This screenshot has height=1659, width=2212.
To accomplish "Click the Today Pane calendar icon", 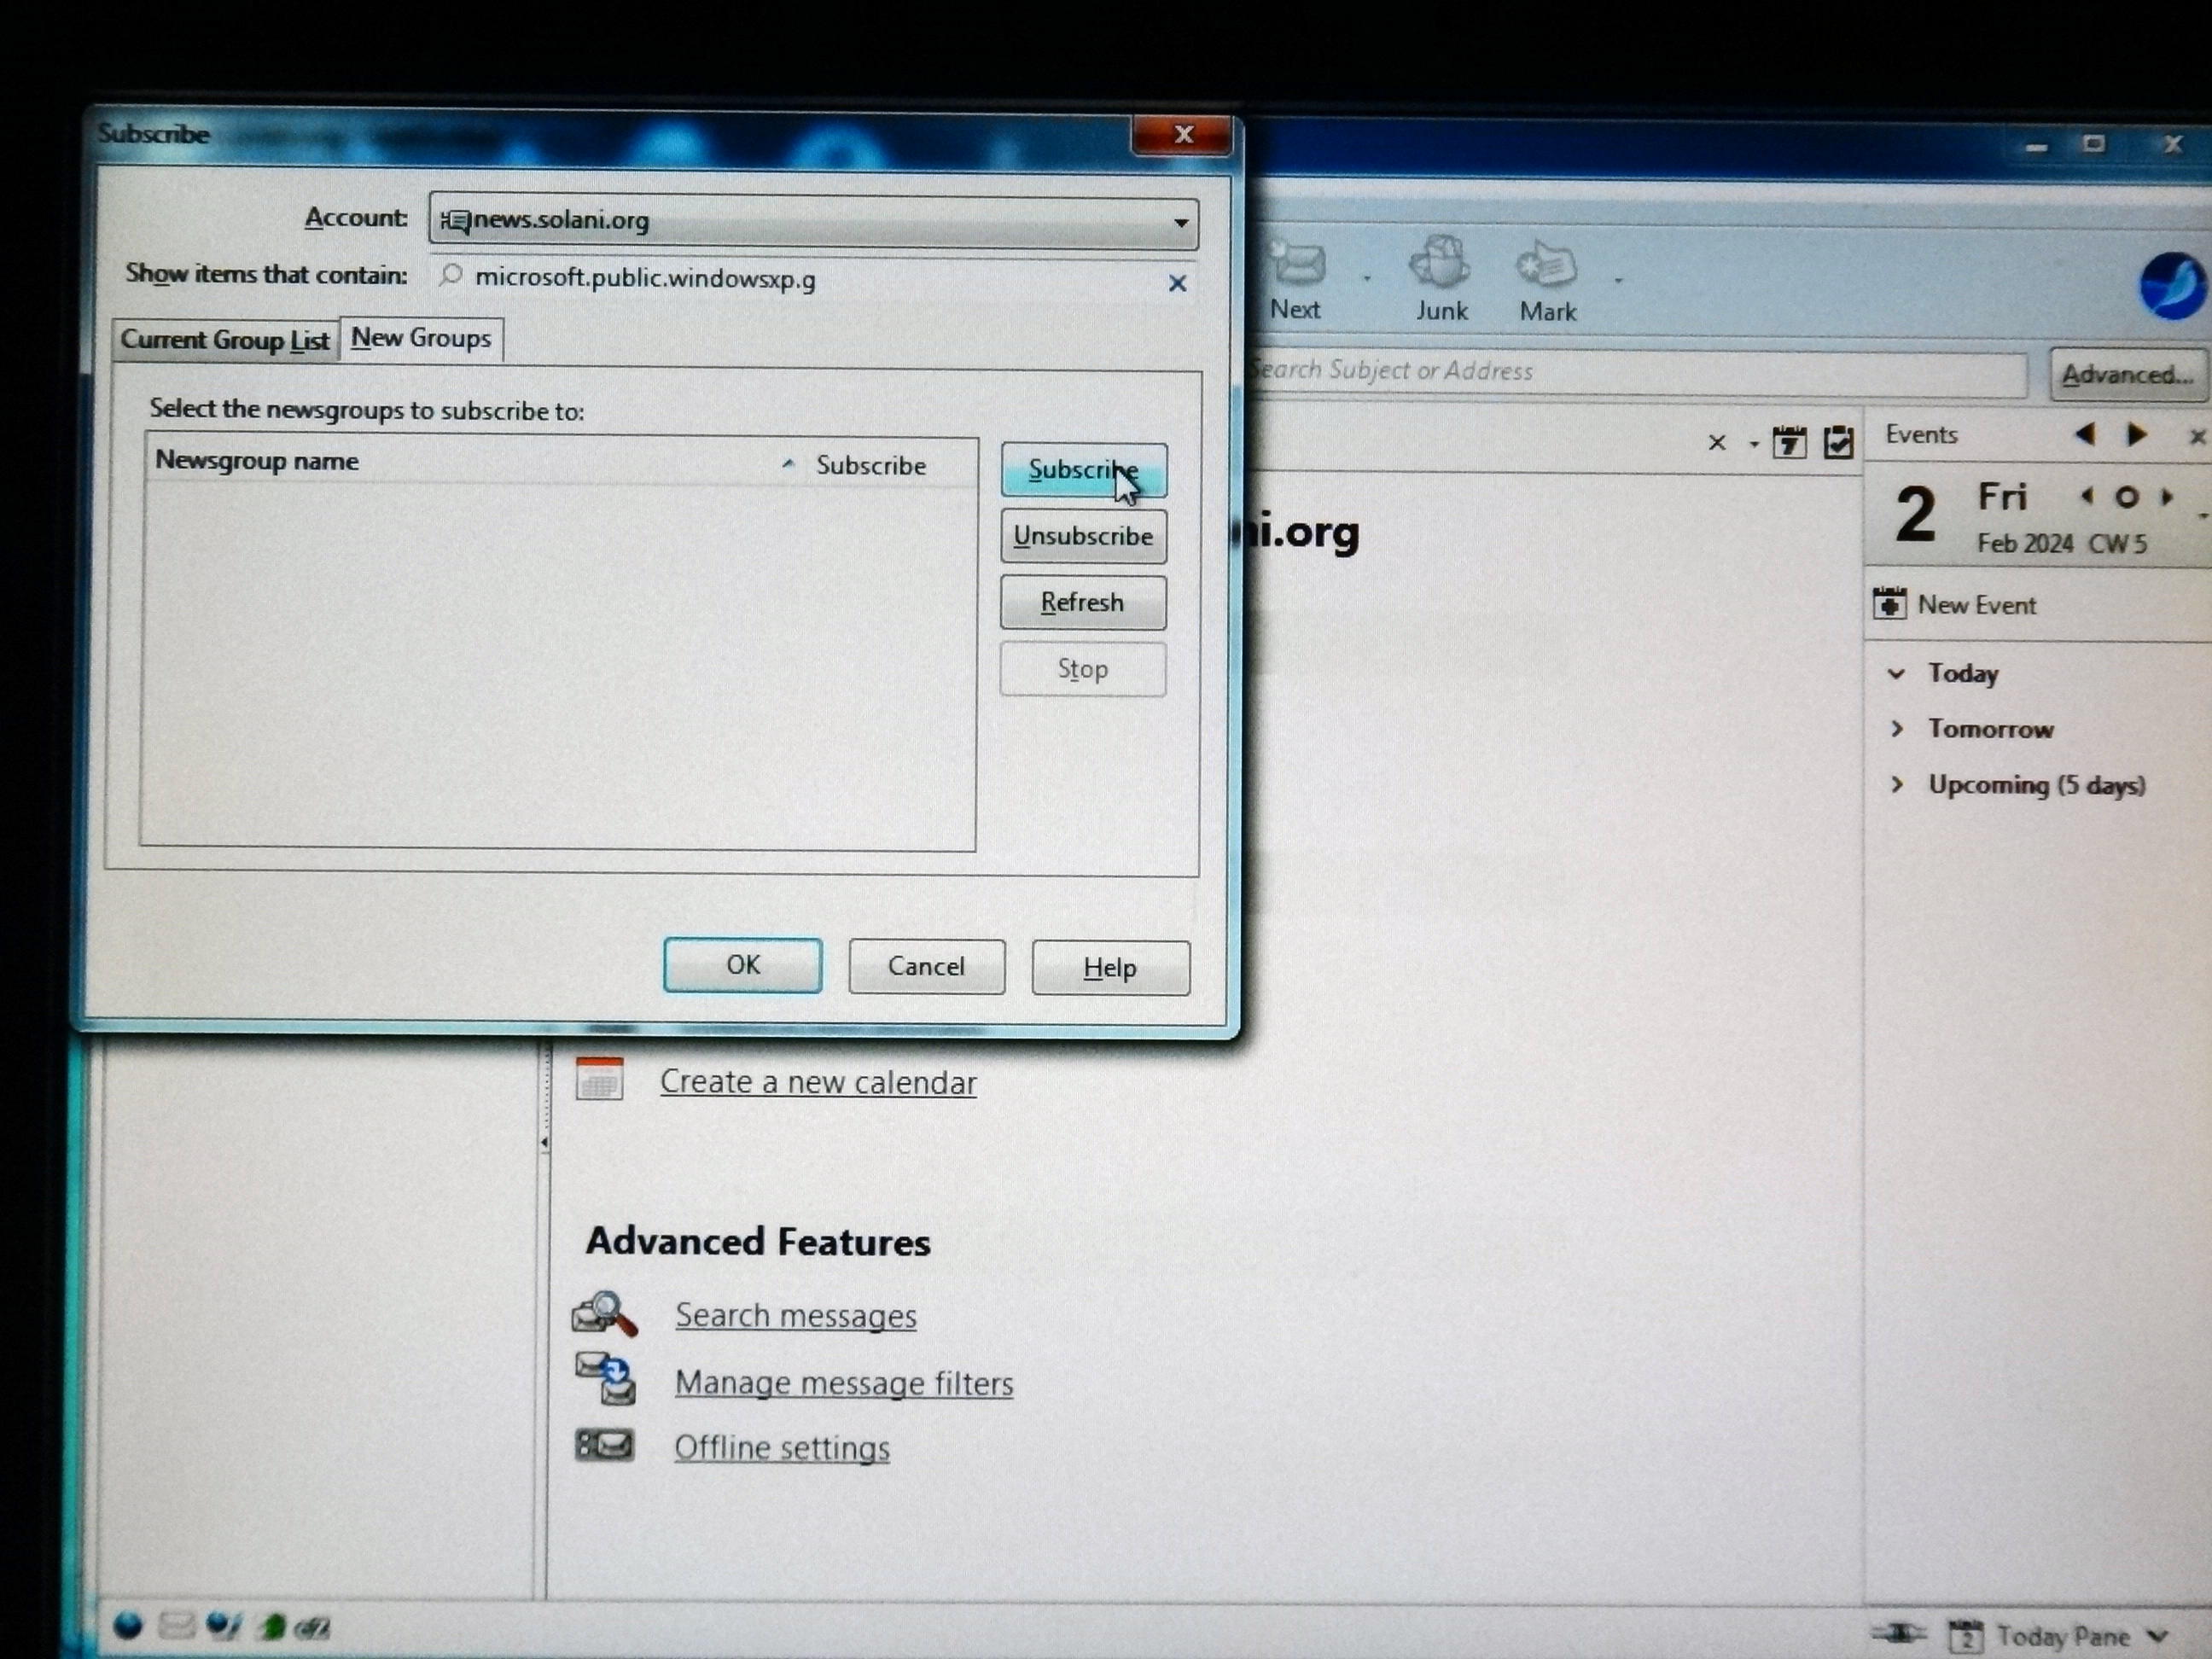I will coord(1966,1636).
